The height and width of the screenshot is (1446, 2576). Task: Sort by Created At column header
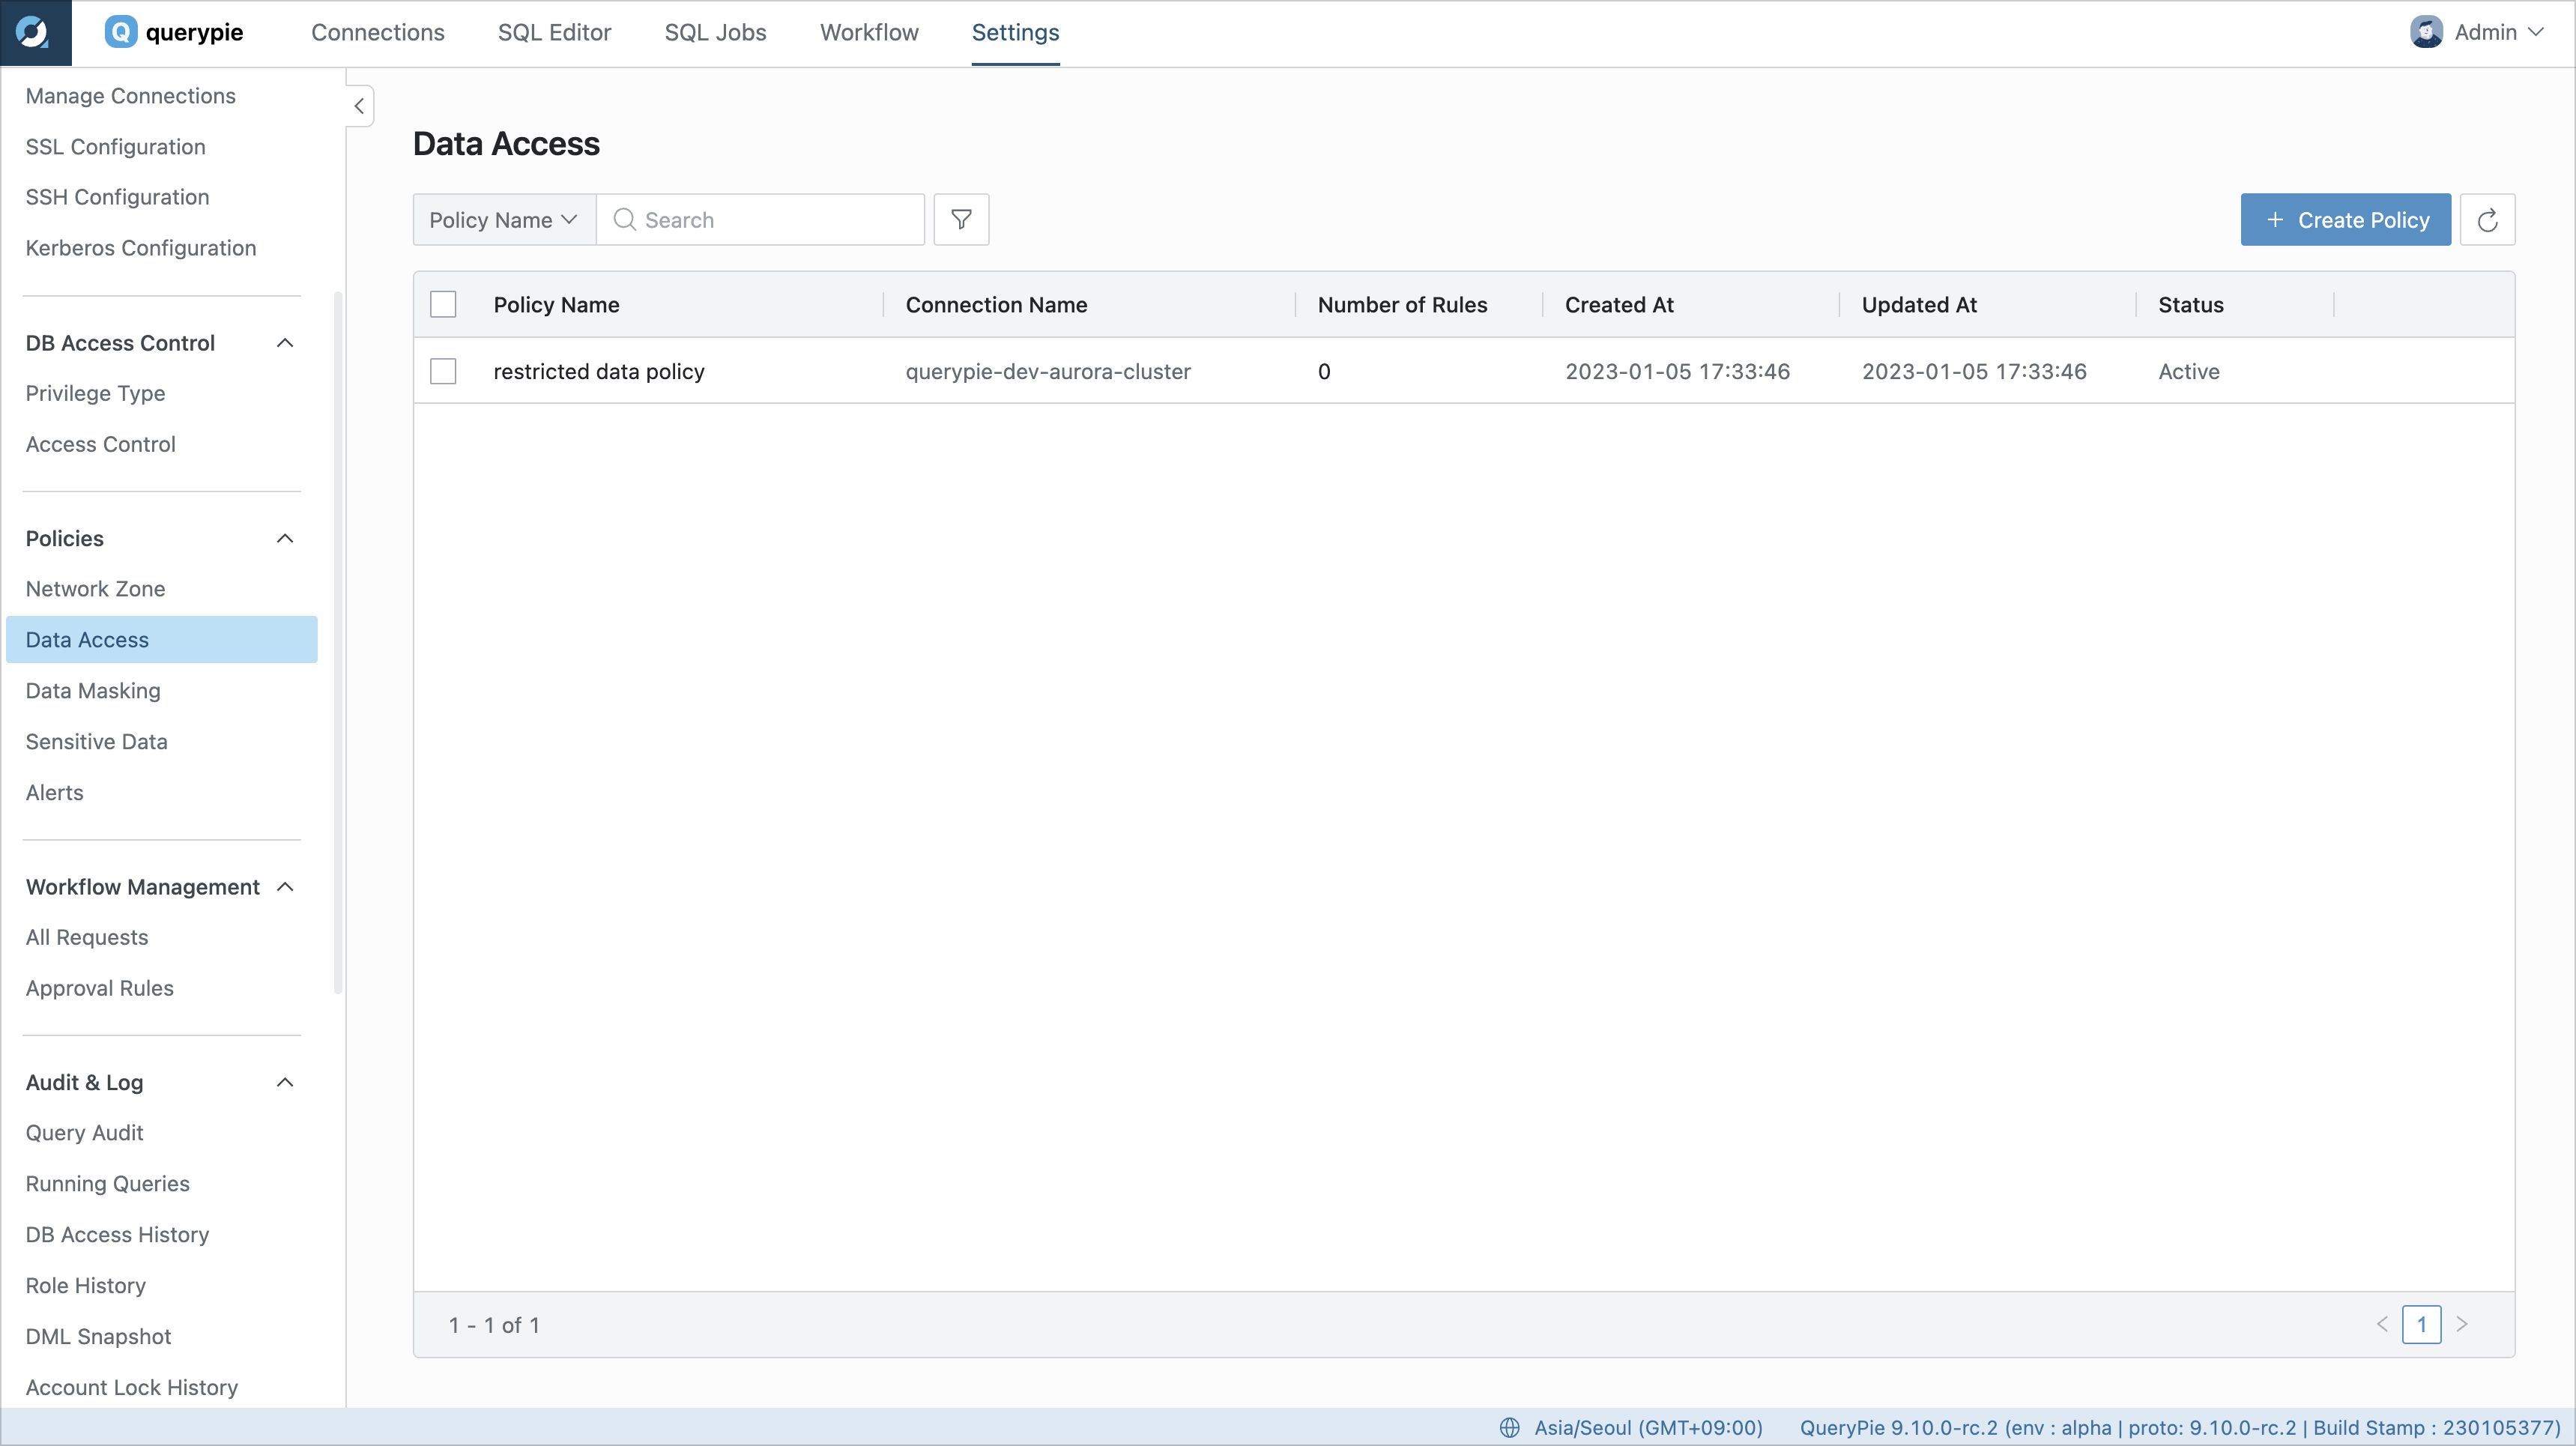point(1619,304)
